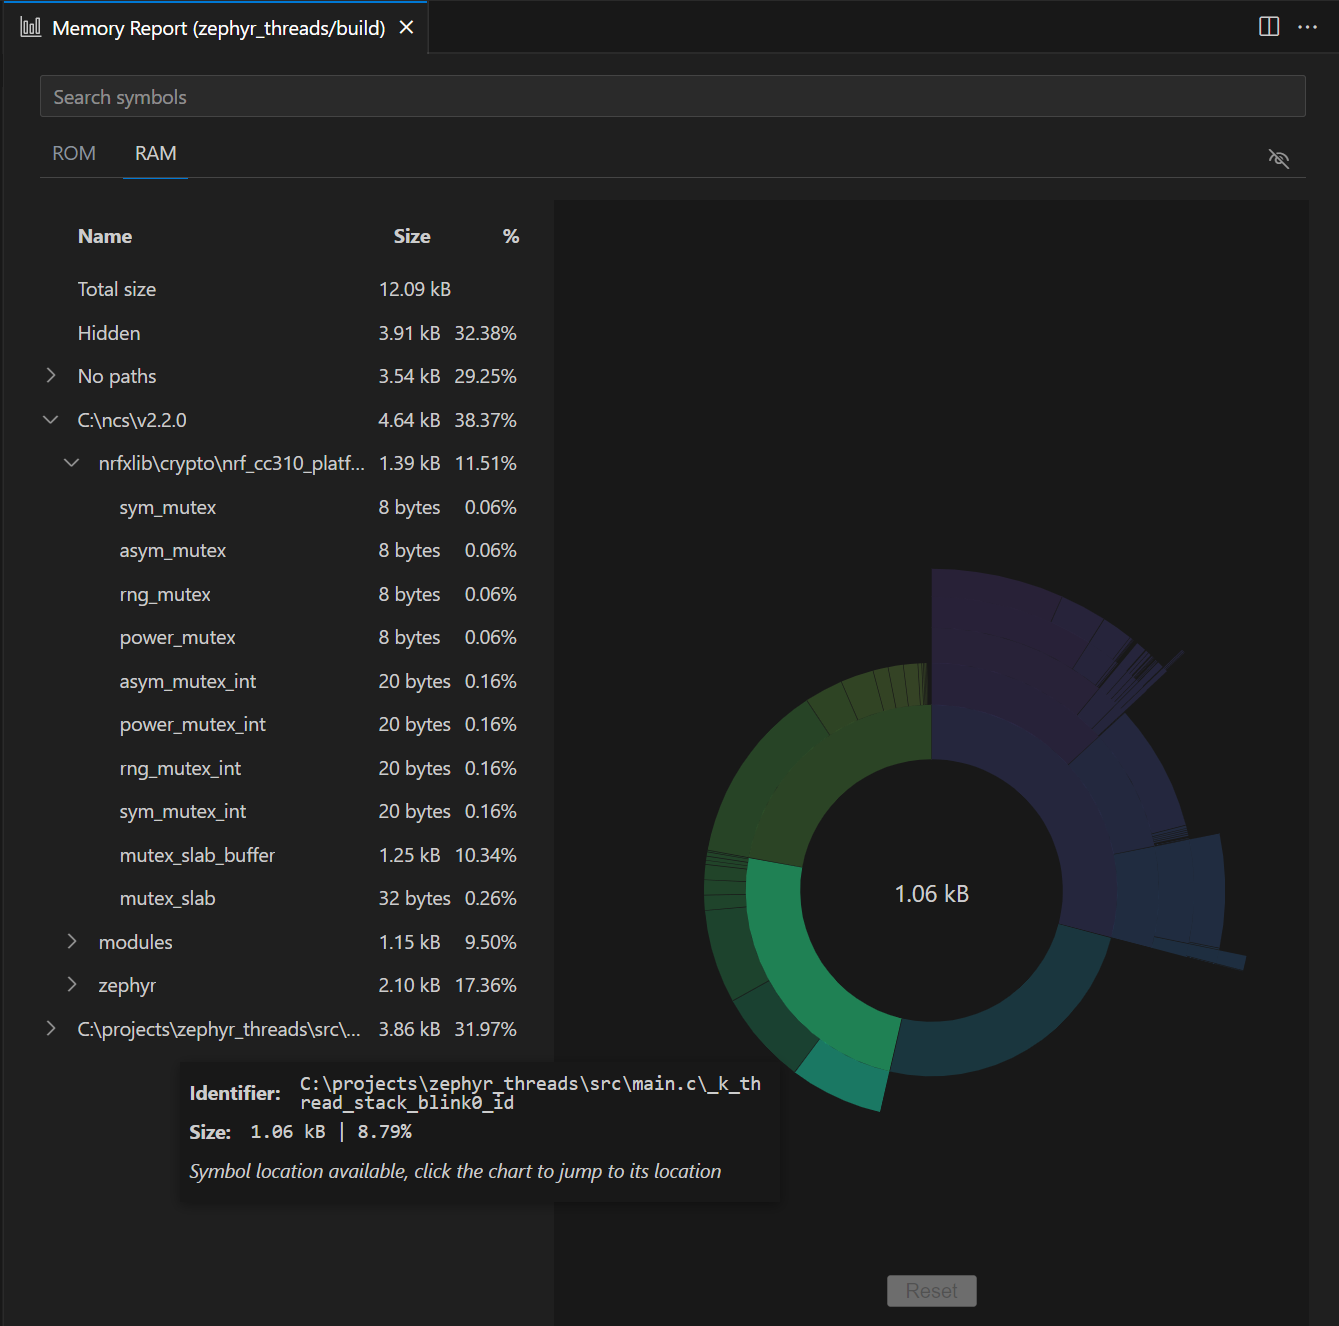Expand C:\projects\zephyr_threads\src node
Viewport: 1339px width, 1326px height.
point(50,1029)
